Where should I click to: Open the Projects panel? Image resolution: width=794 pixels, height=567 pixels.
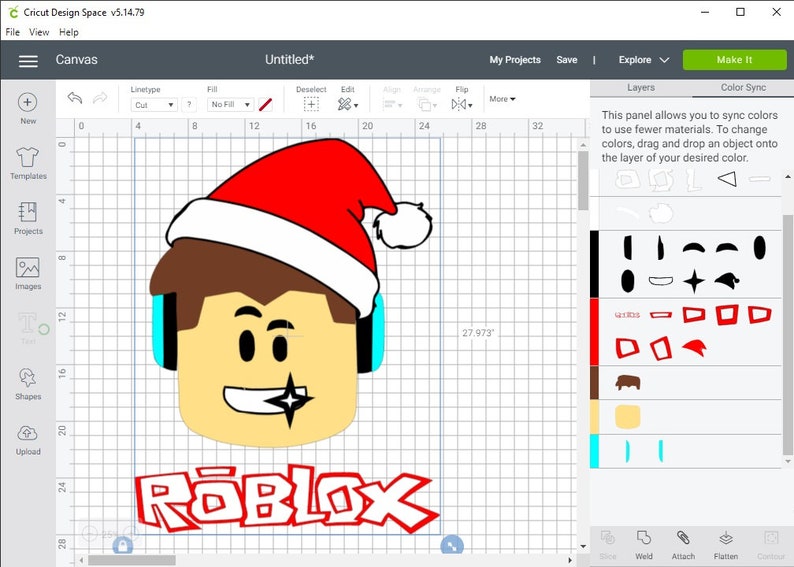pos(28,218)
